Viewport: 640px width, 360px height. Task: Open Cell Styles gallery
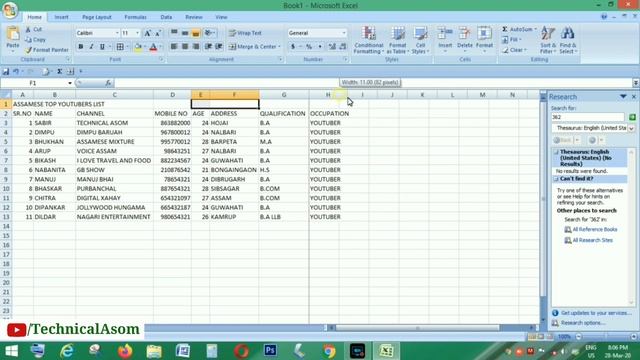pos(420,40)
